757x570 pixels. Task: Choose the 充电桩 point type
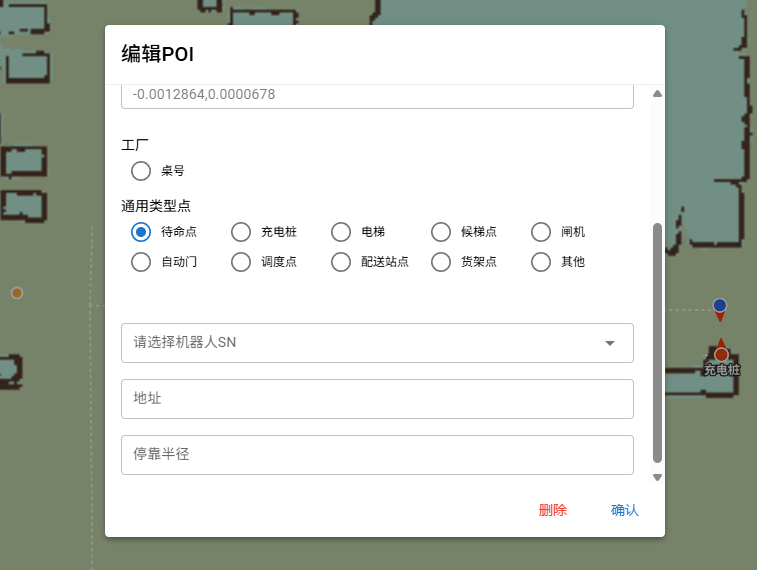point(241,232)
